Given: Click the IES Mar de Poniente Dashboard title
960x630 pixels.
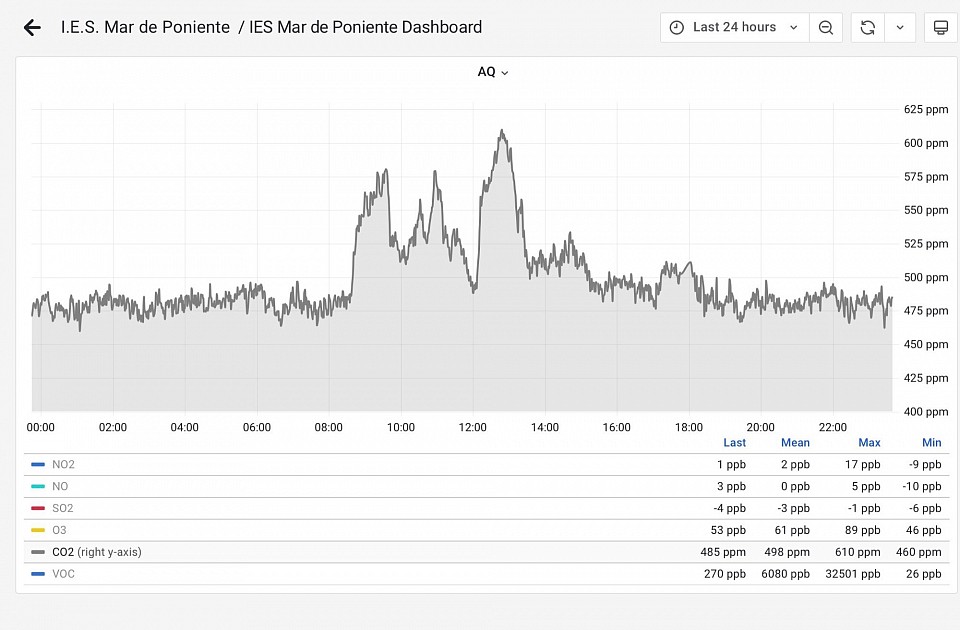Looking at the screenshot, I should [x=366, y=28].
